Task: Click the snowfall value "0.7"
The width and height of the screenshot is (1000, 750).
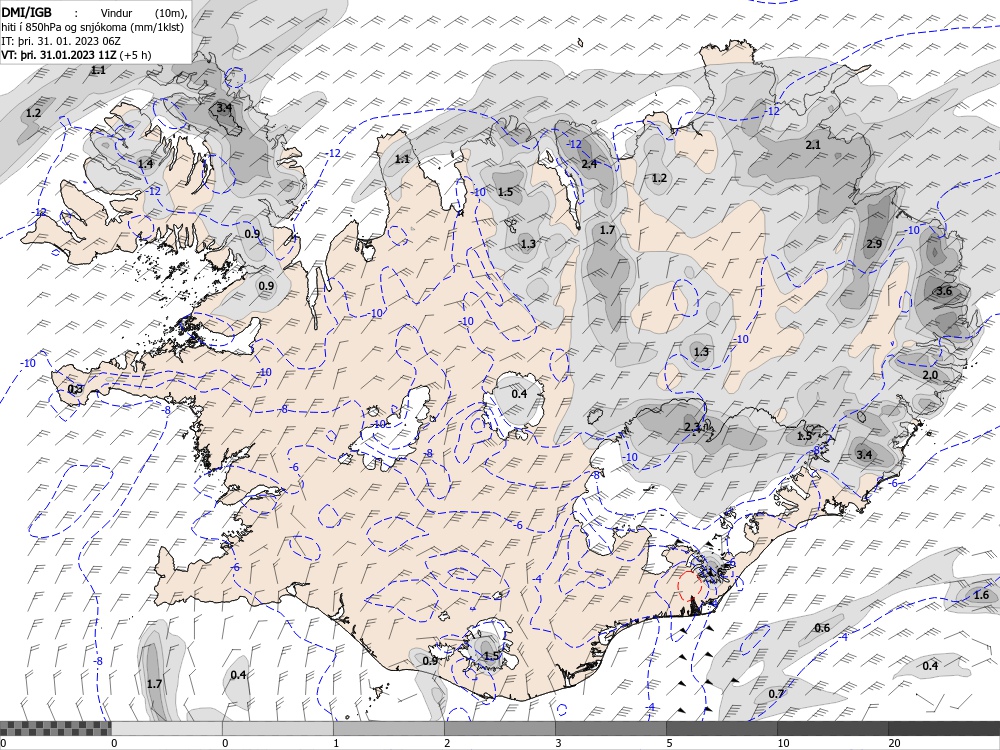Action: click(x=776, y=694)
